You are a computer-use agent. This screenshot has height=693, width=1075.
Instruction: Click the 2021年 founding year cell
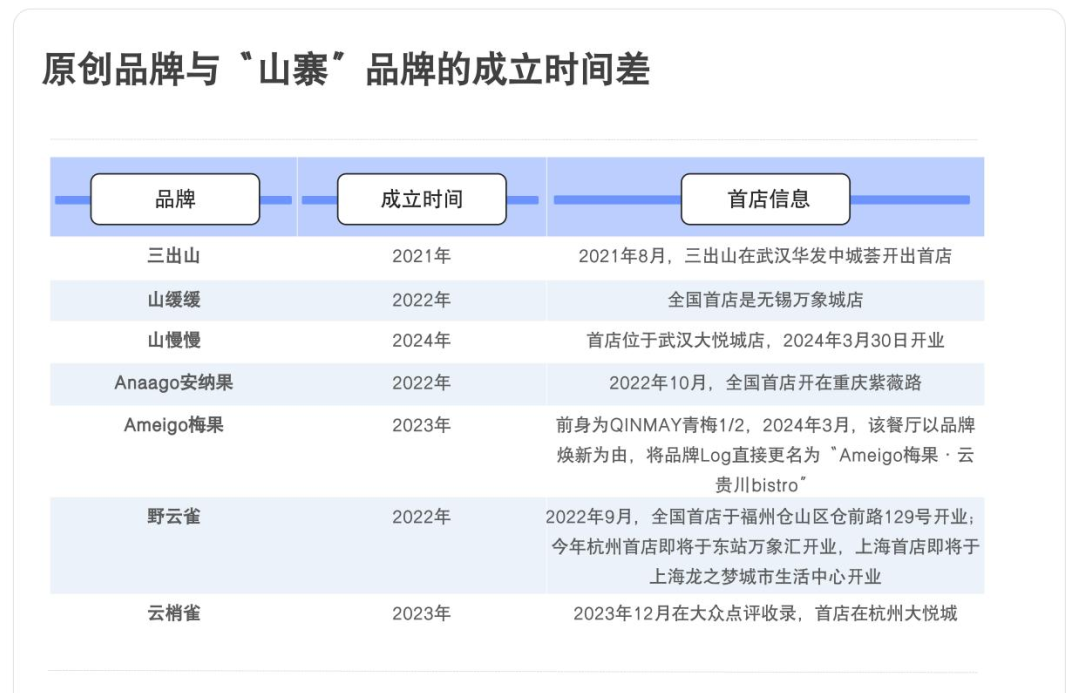click(422, 256)
